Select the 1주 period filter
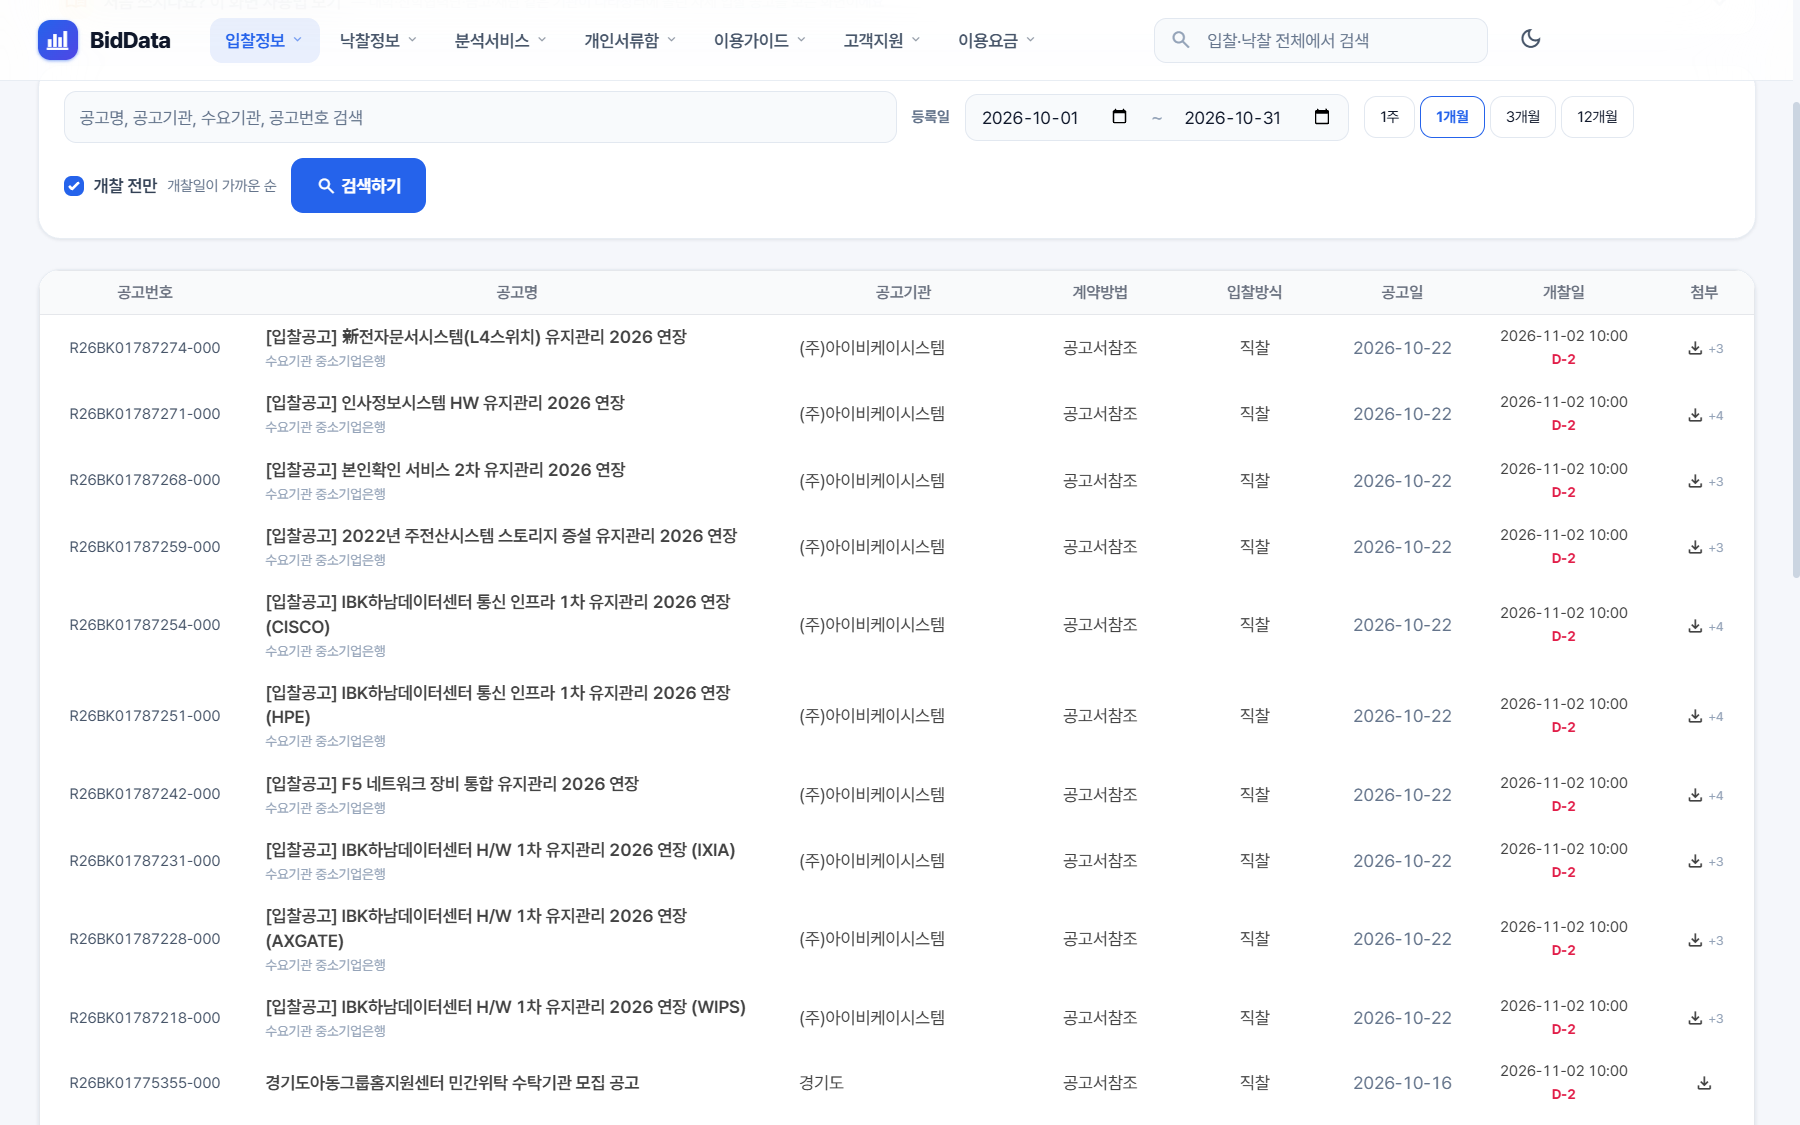Viewport: 1800px width, 1125px height. (x=1389, y=117)
